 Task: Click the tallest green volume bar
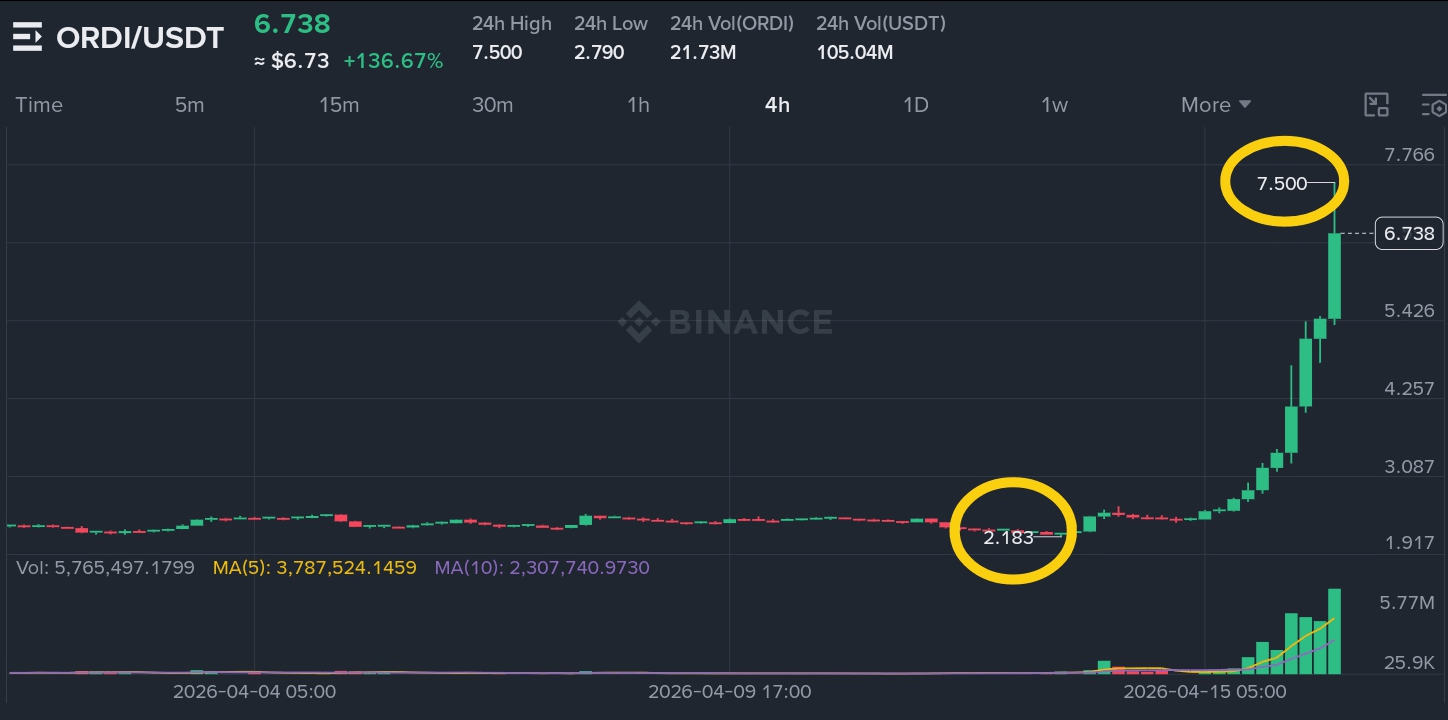tap(1334, 630)
